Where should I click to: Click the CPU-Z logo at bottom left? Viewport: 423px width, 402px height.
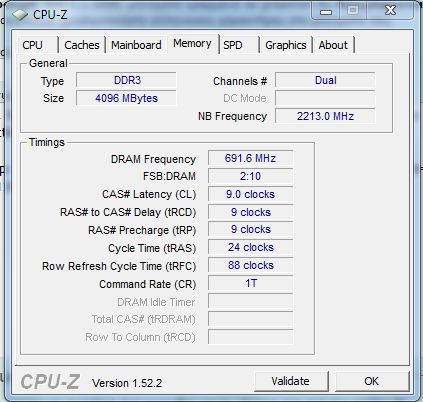tap(50, 382)
